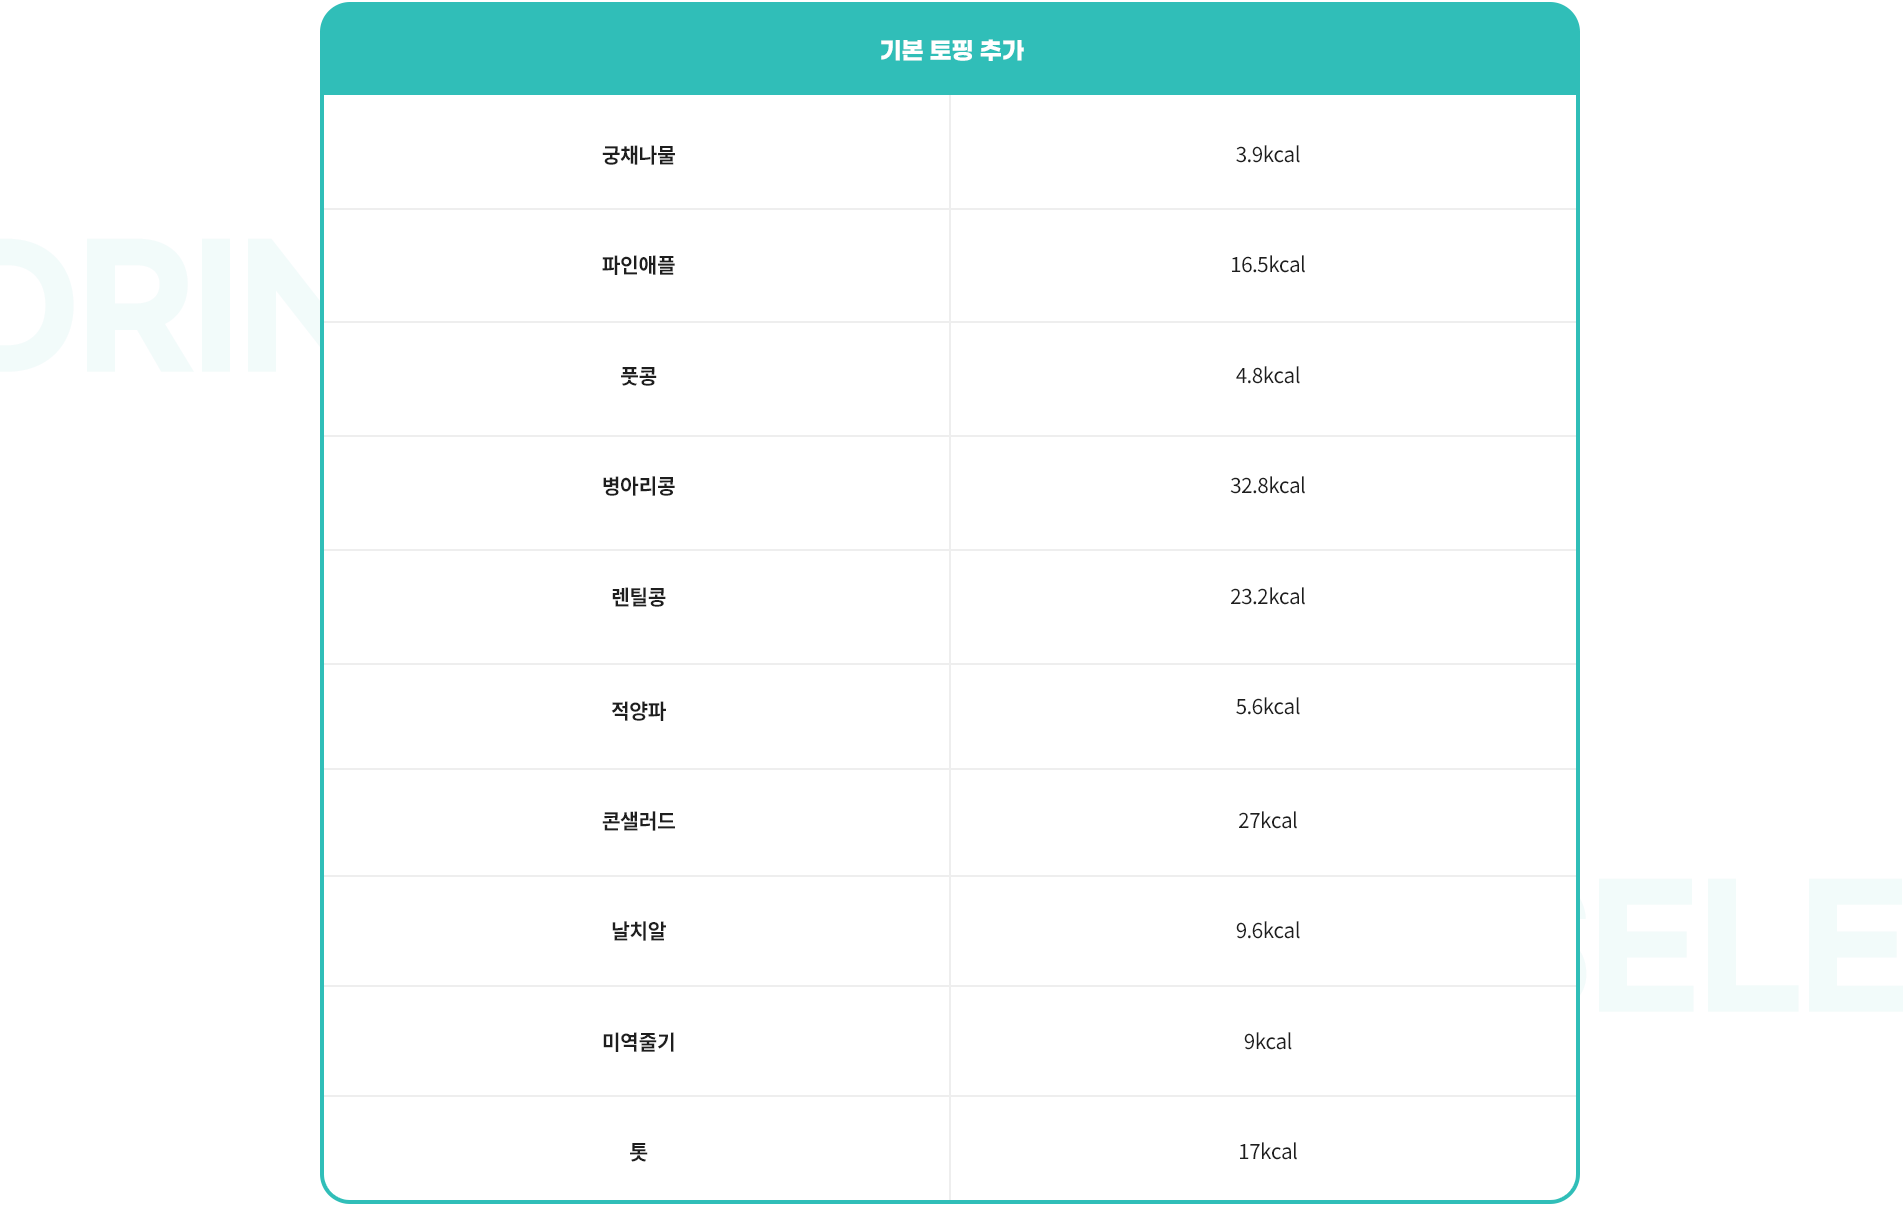Screen dimensions: 1903x1208
Task: Click the 32.8kcal value
Action: (1267, 486)
